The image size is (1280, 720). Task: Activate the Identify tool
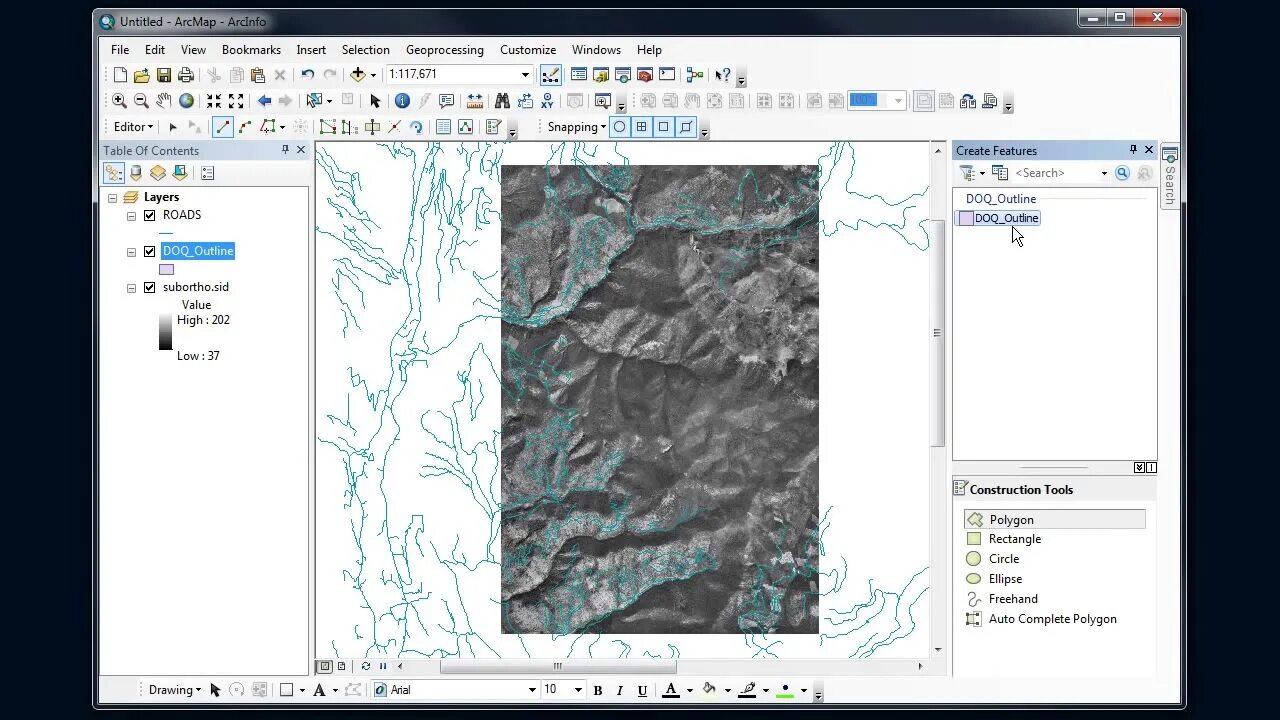pyautogui.click(x=402, y=101)
